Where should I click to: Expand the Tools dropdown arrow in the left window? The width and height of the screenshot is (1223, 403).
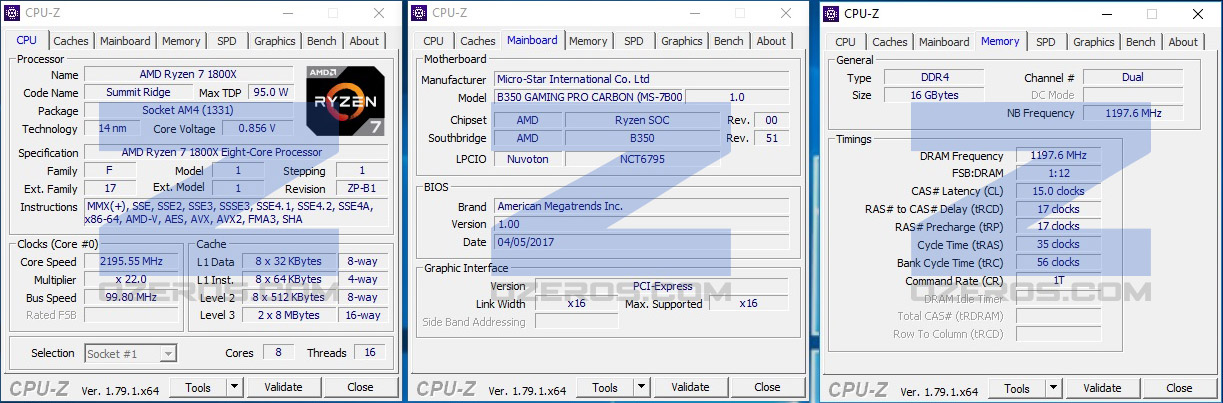[234, 387]
